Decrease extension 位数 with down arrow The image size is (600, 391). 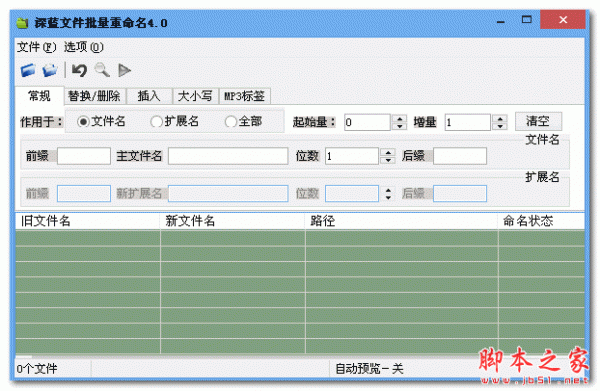[388, 197]
